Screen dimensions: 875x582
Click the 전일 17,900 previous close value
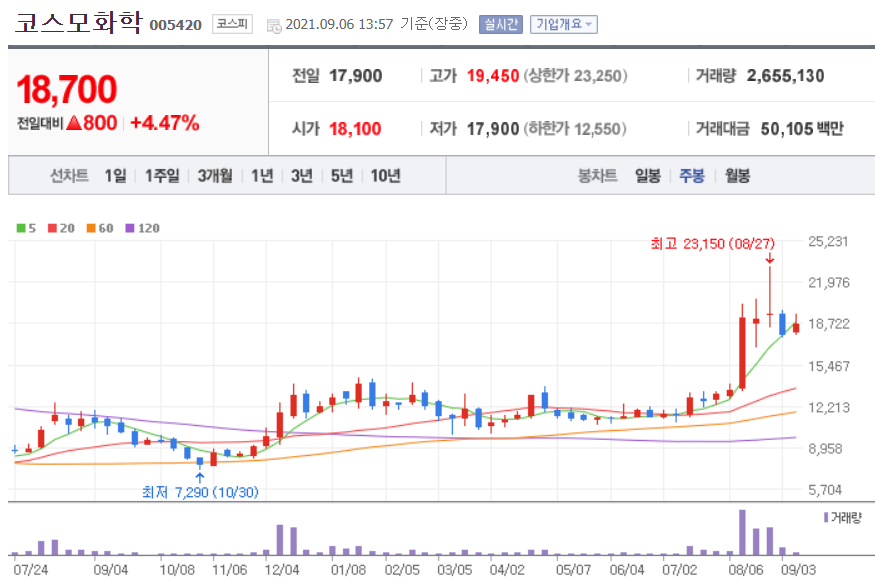355,75
